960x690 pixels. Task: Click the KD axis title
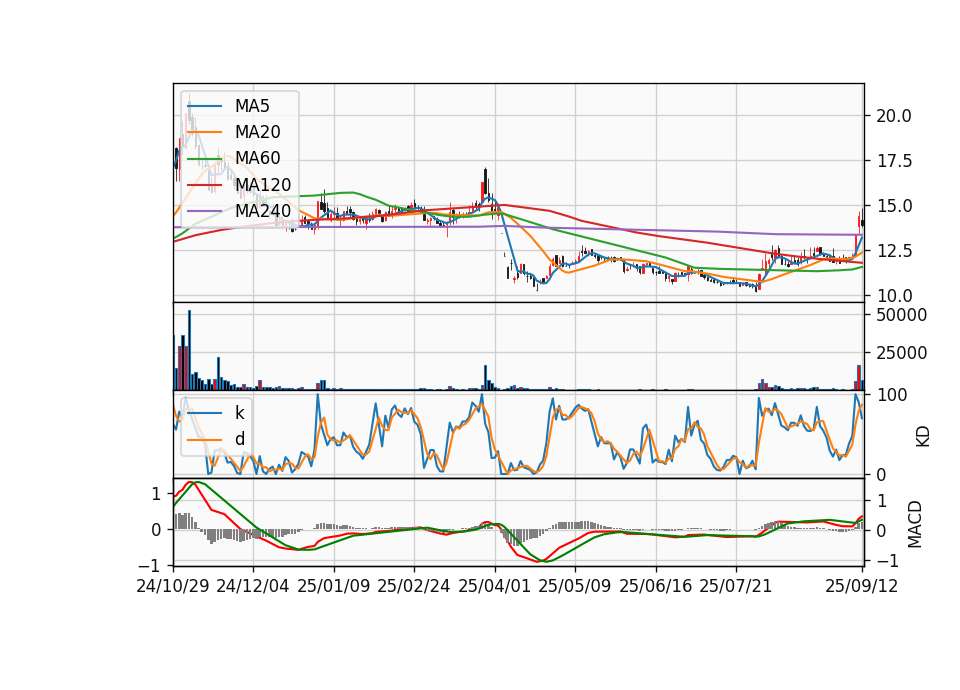[923, 437]
